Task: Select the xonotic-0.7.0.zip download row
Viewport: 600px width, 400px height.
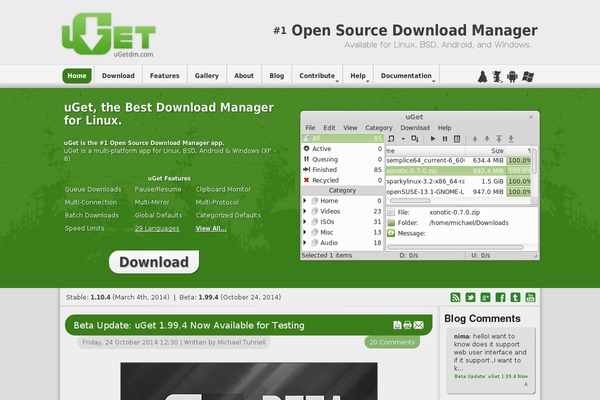Action: pyautogui.click(x=458, y=171)
